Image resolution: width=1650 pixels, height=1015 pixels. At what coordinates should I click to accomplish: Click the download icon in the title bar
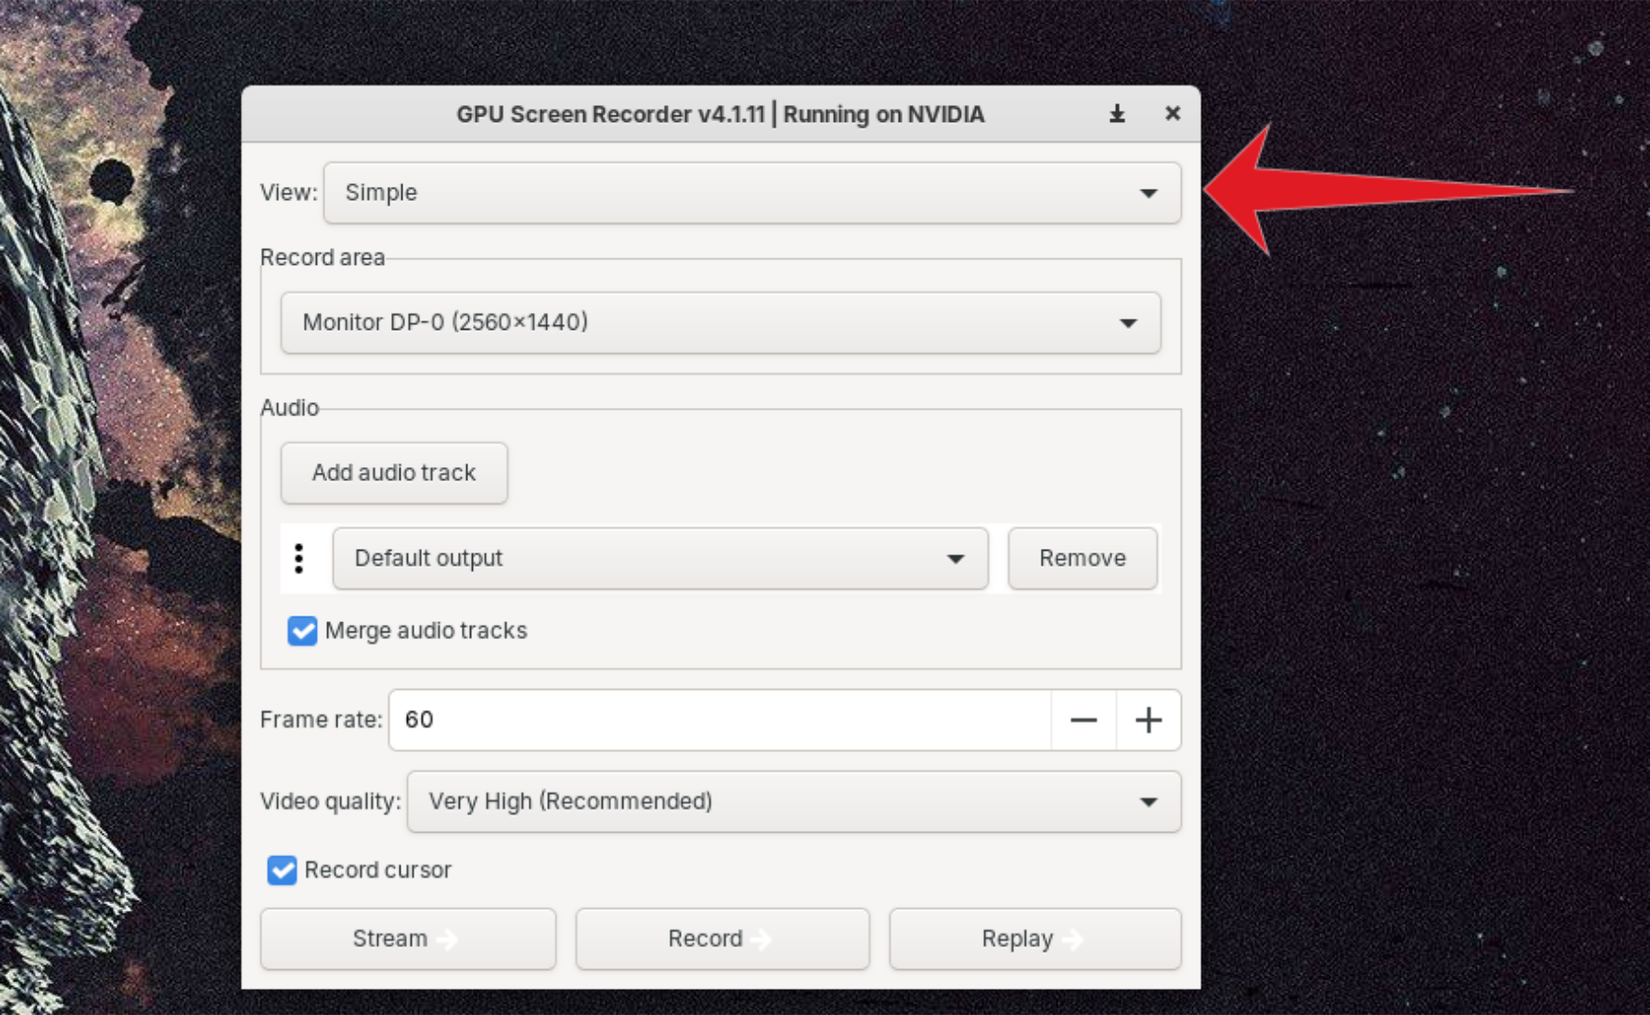coord(1116,113)
